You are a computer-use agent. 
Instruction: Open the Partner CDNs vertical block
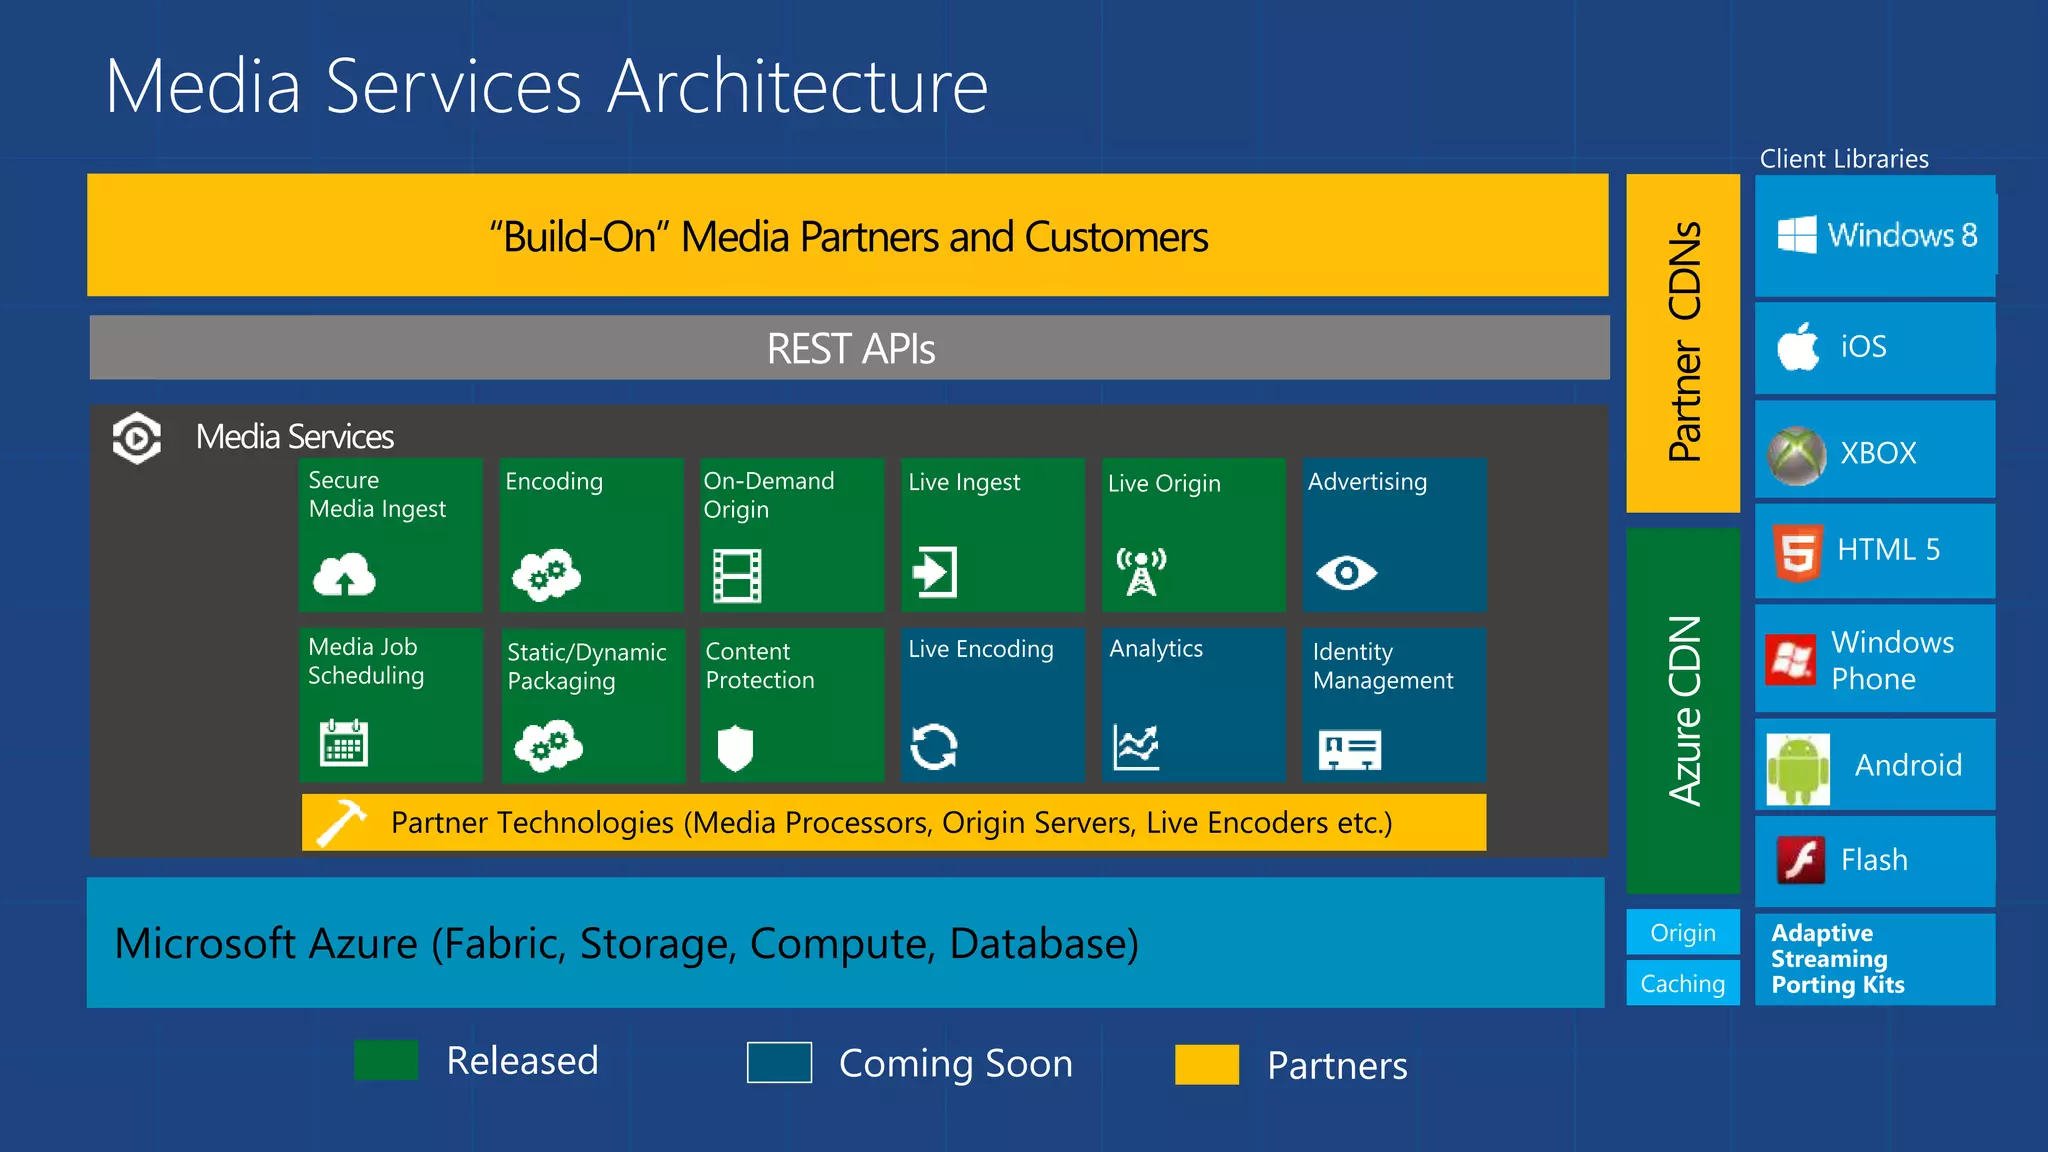click(x=1683, y=343)
